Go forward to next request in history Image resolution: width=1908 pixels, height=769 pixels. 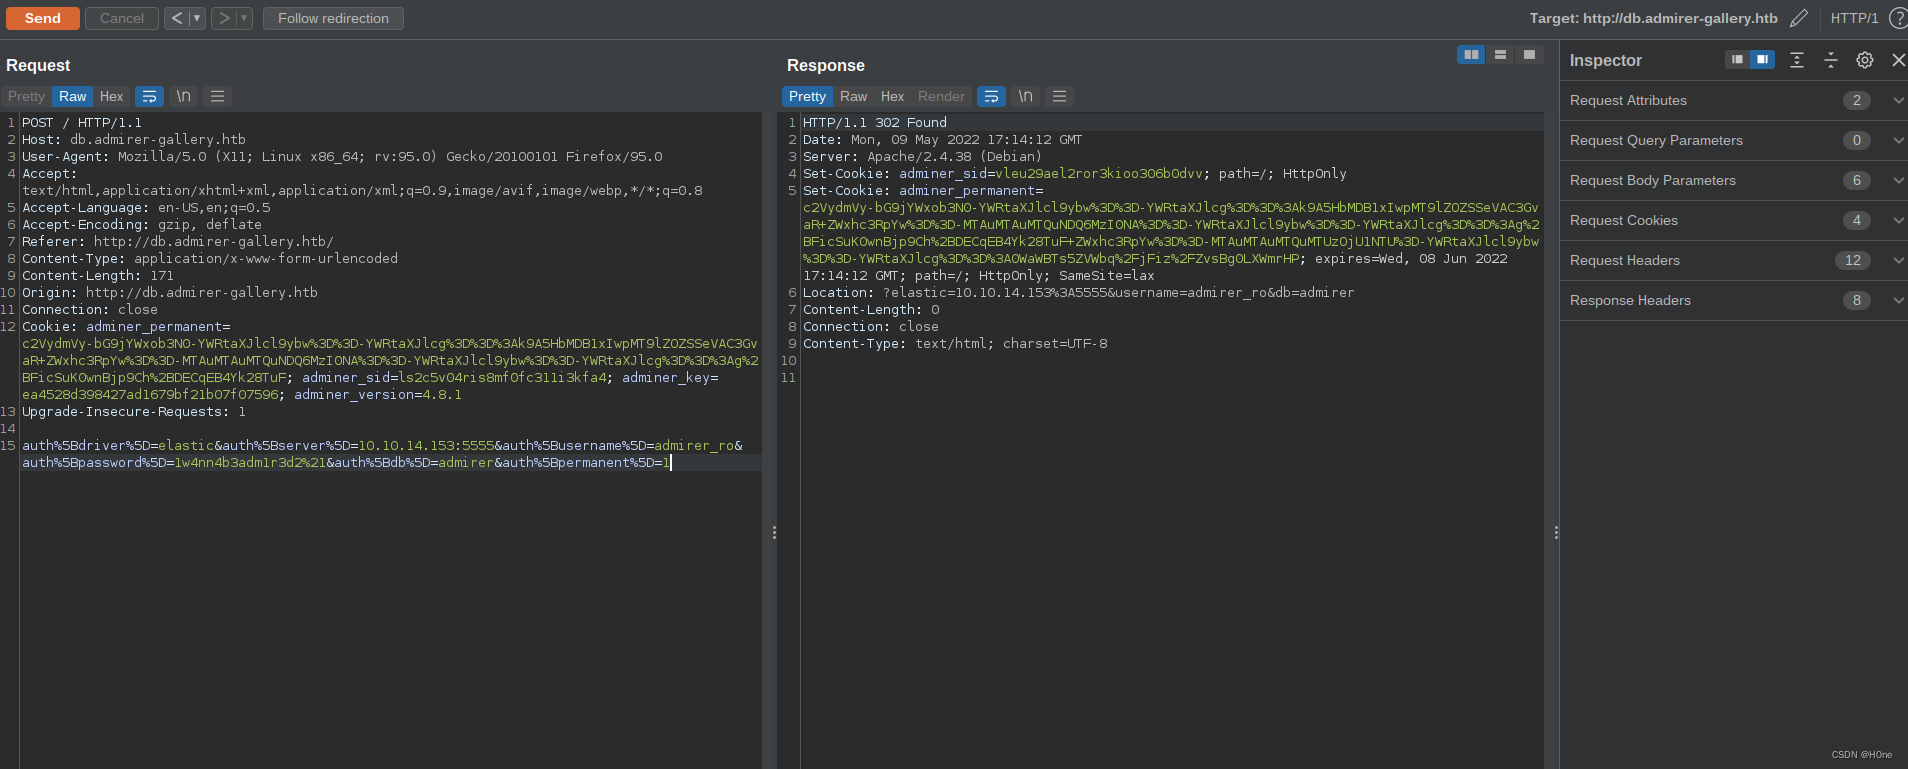[x=224, y=18]
